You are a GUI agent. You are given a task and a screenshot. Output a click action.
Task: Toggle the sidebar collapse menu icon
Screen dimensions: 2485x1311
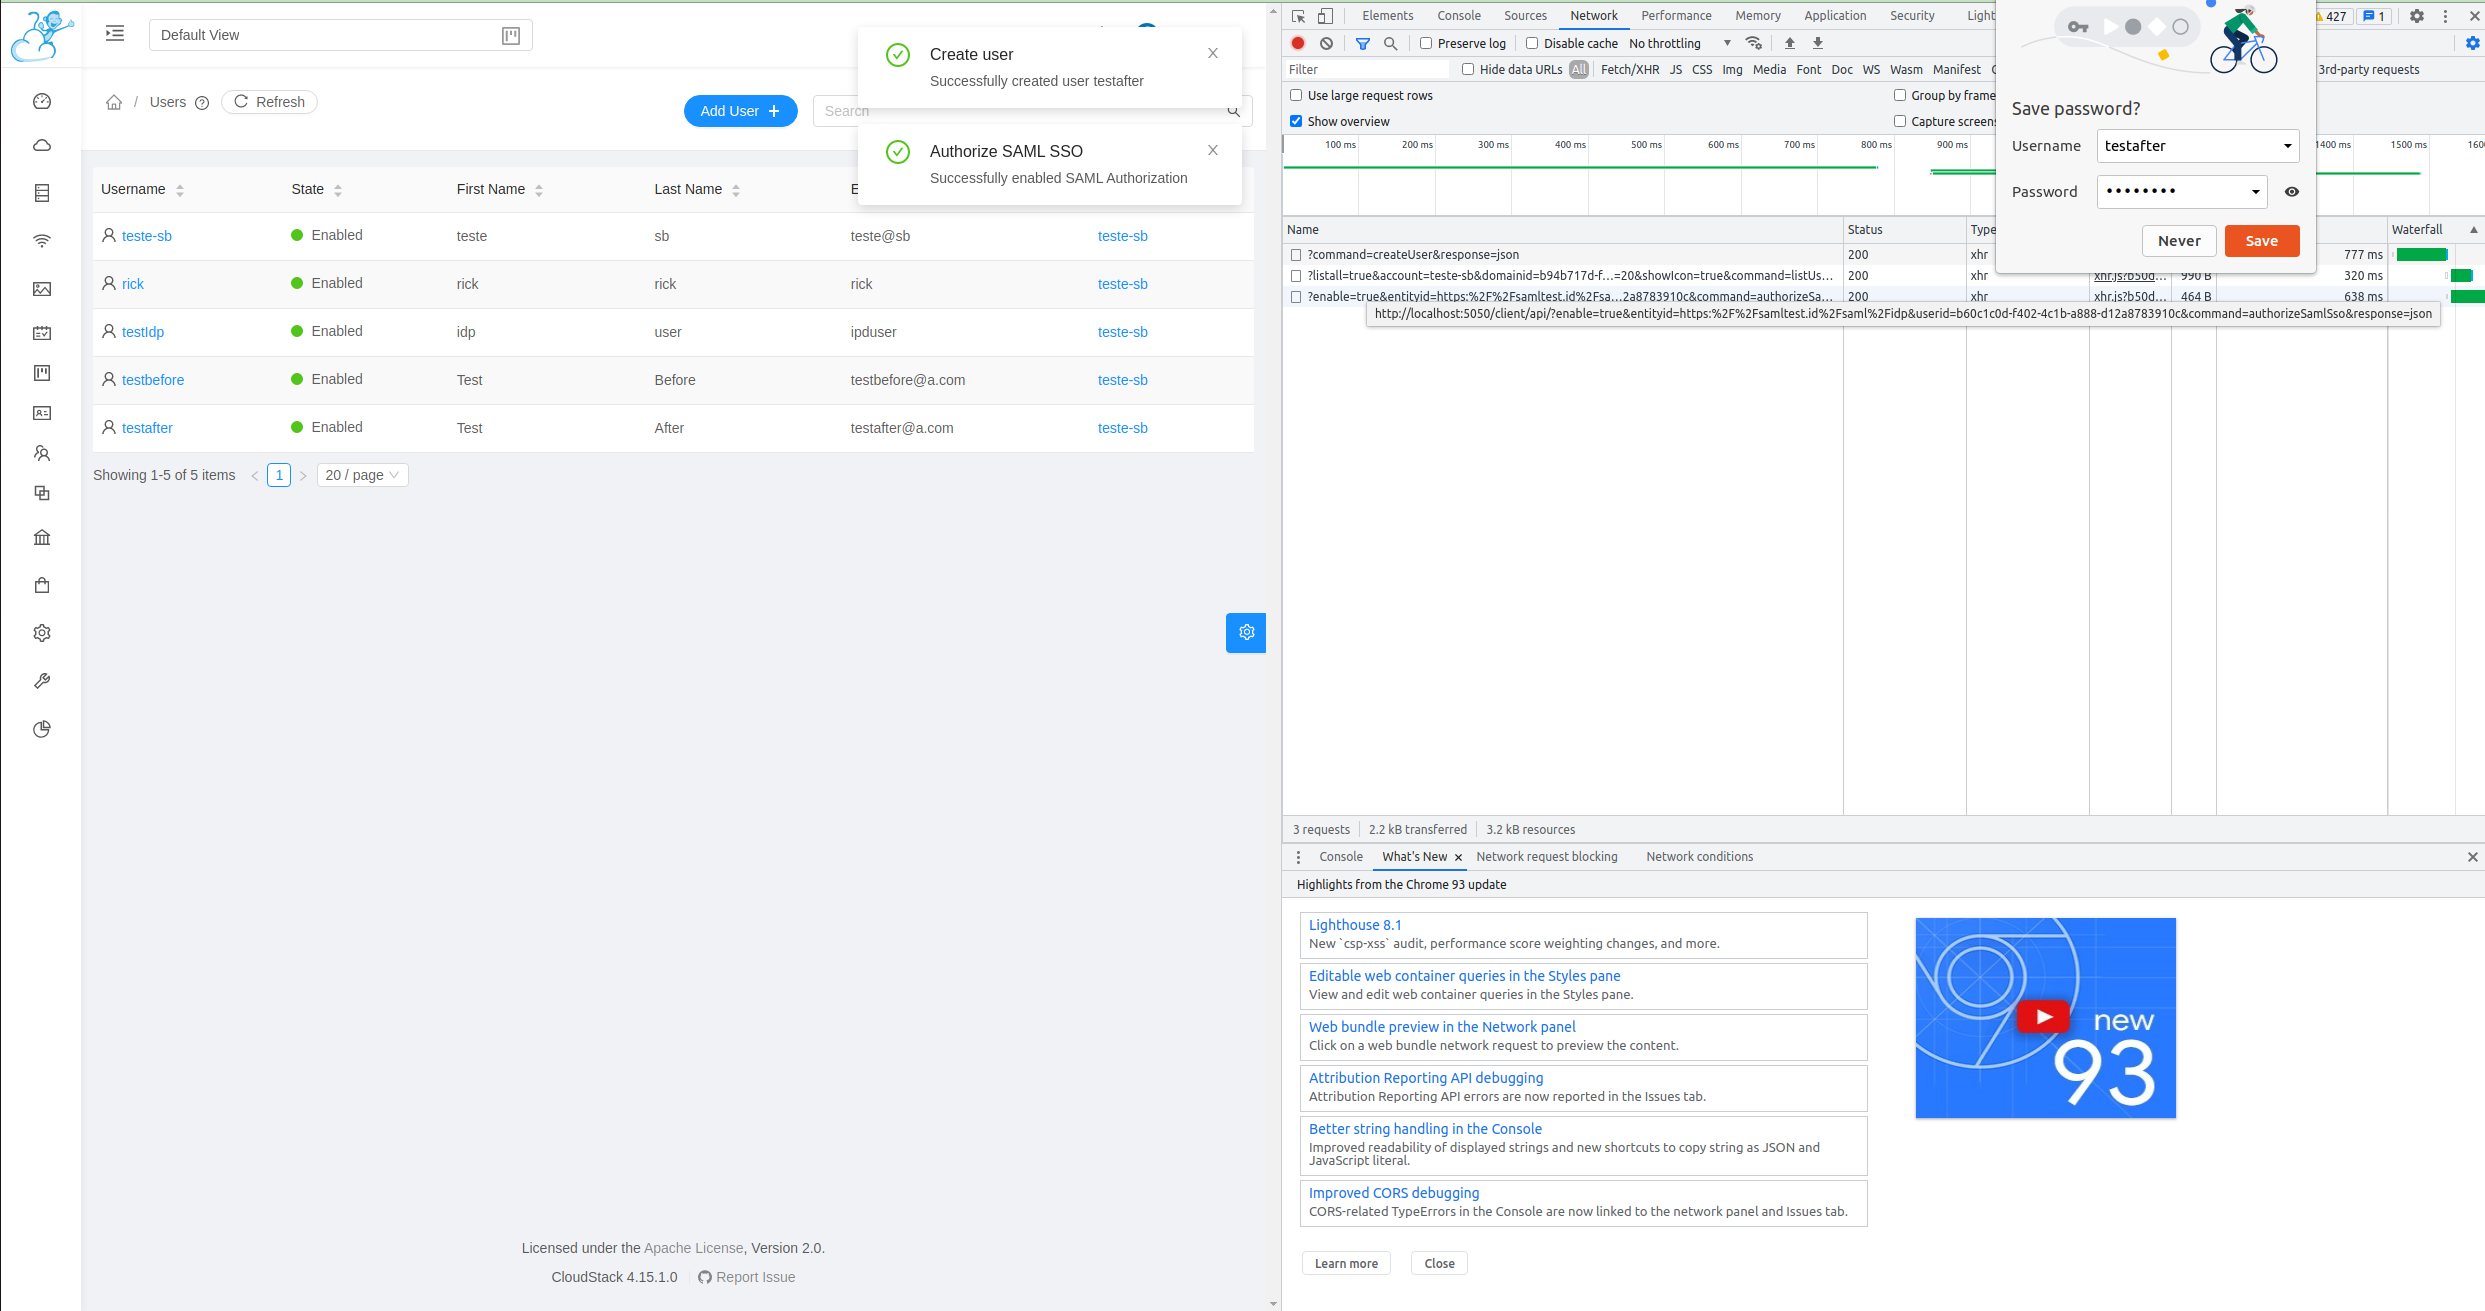point(115,34)
